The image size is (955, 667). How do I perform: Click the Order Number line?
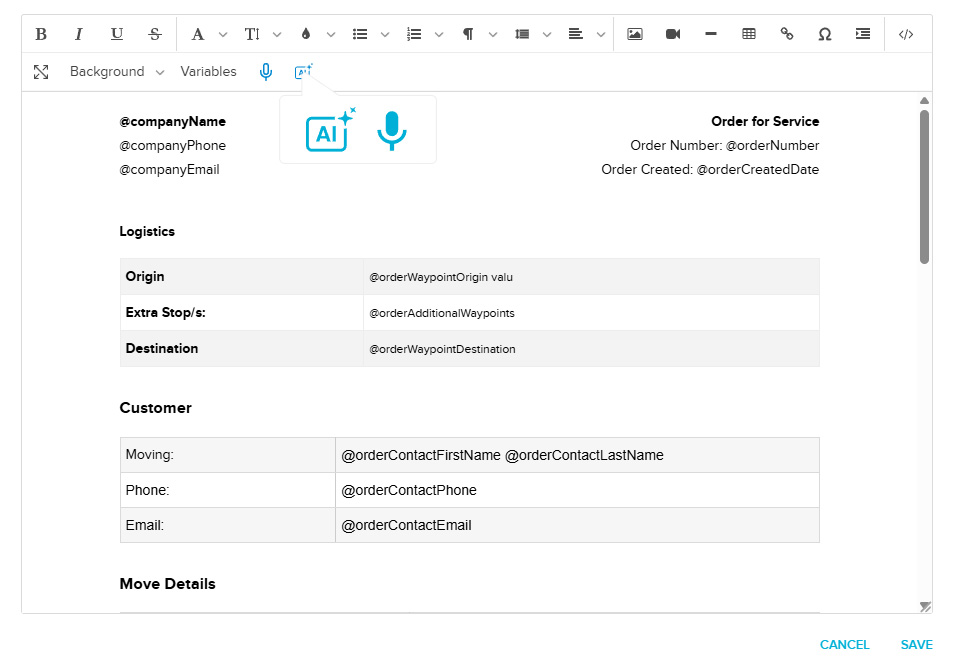[x=725, y=146]
